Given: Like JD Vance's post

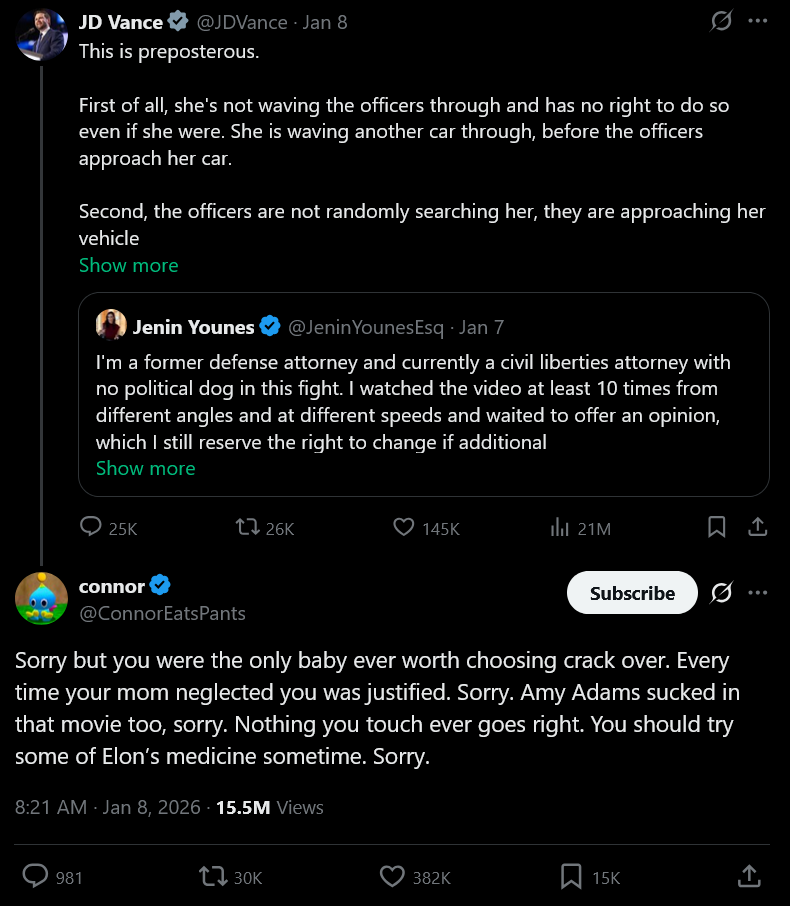Looking at the screenshot, I should (403, 527).
